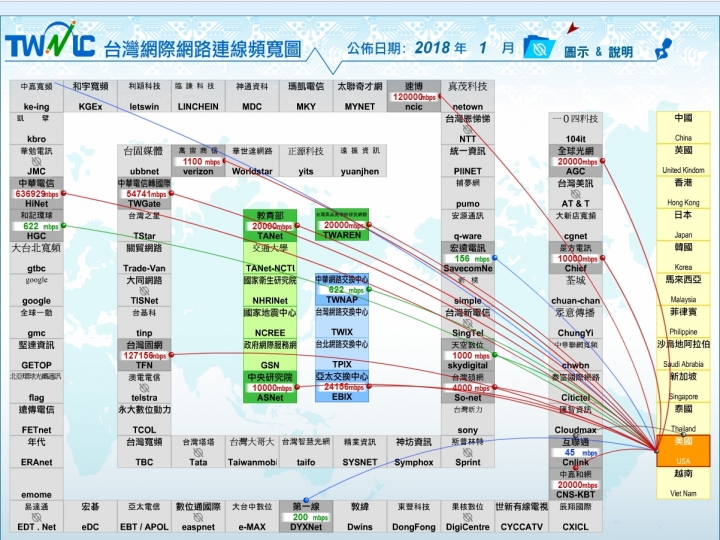Select the GSN government network cell
The height and width of the screenshot is (540, 720).
(x=270, y=355)
